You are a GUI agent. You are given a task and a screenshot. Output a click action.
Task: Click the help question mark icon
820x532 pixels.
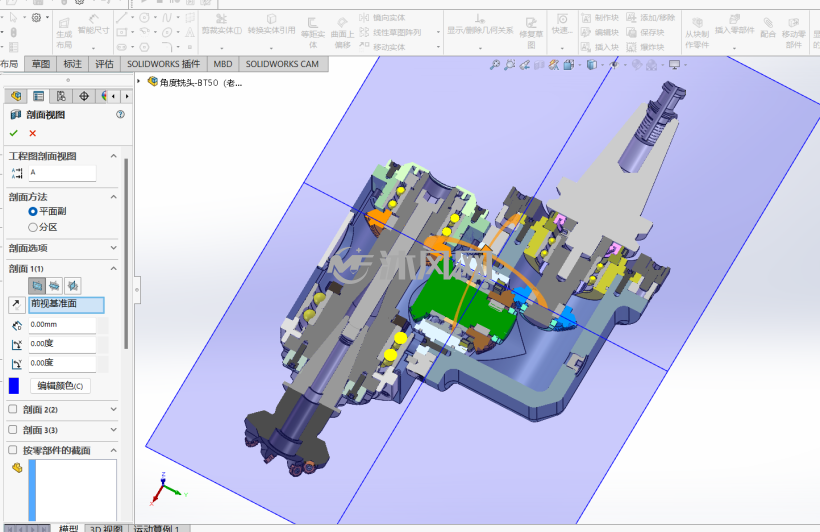tap(120, 114)
